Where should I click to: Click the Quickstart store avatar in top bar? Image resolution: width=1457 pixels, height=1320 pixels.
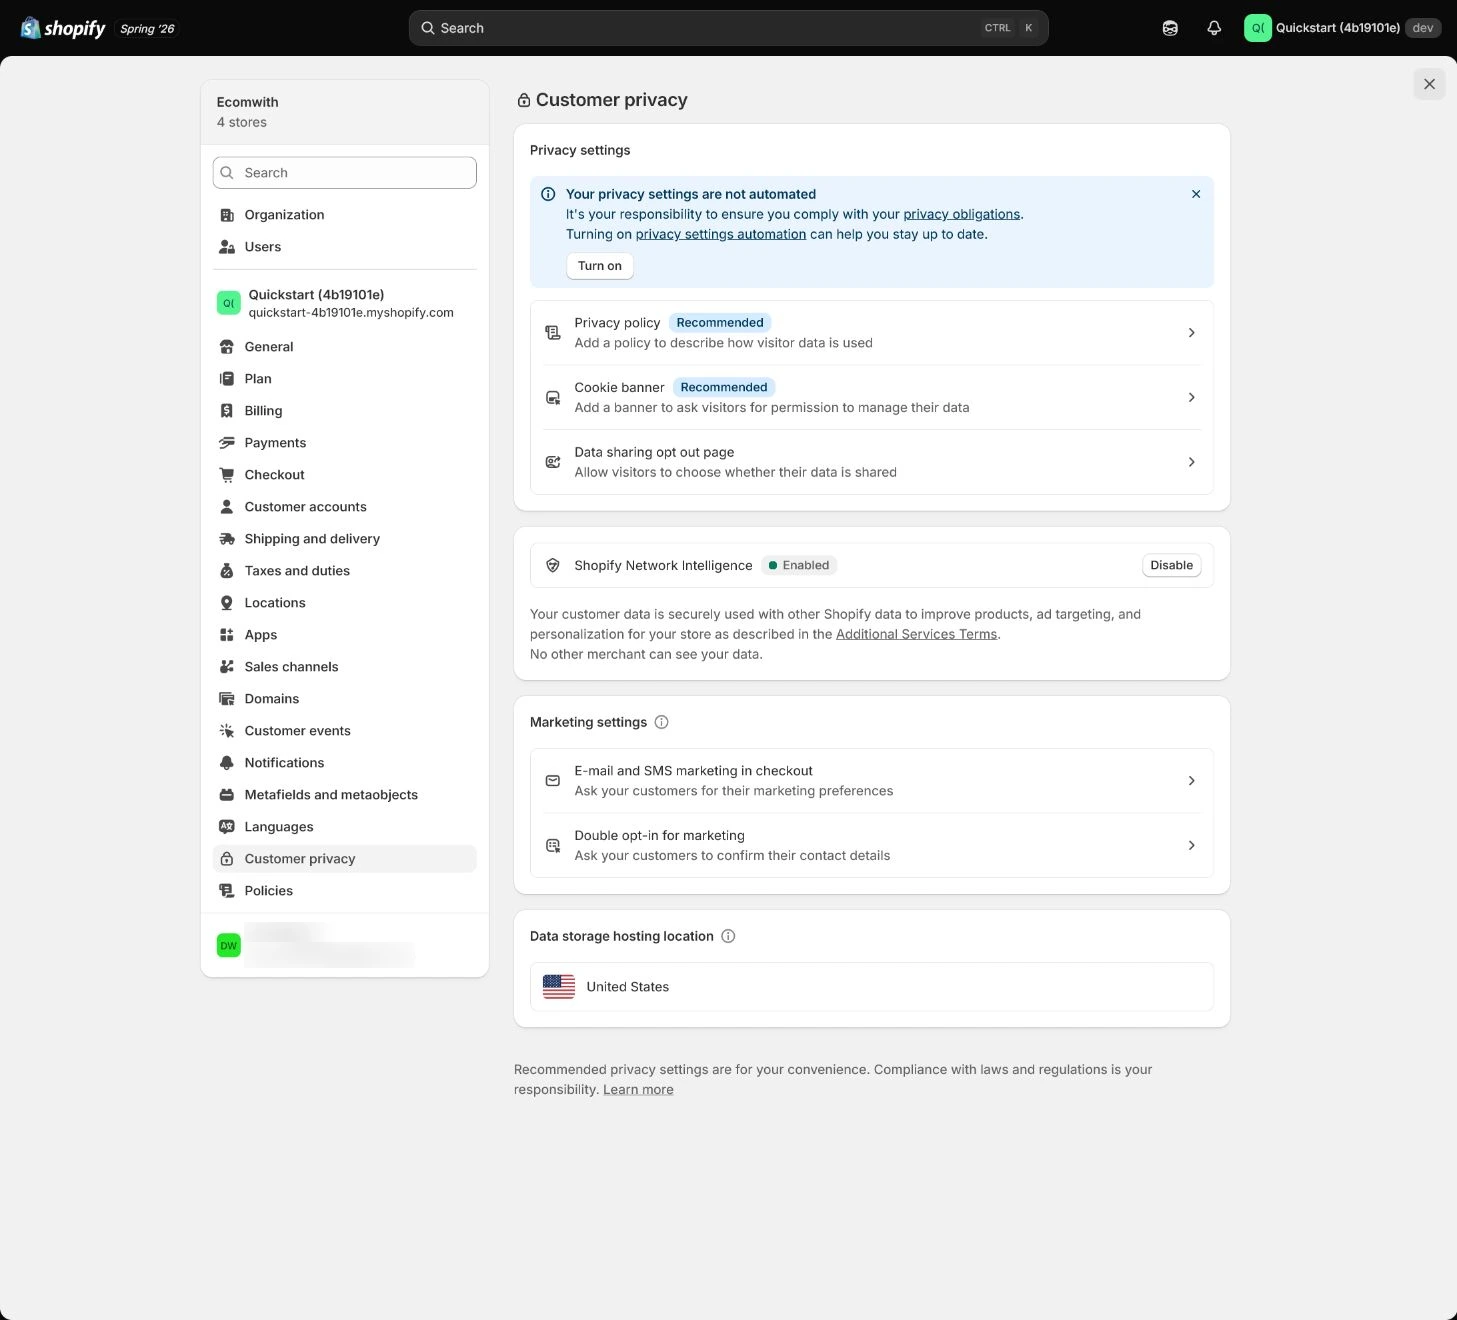click(x=1258, y=28)
